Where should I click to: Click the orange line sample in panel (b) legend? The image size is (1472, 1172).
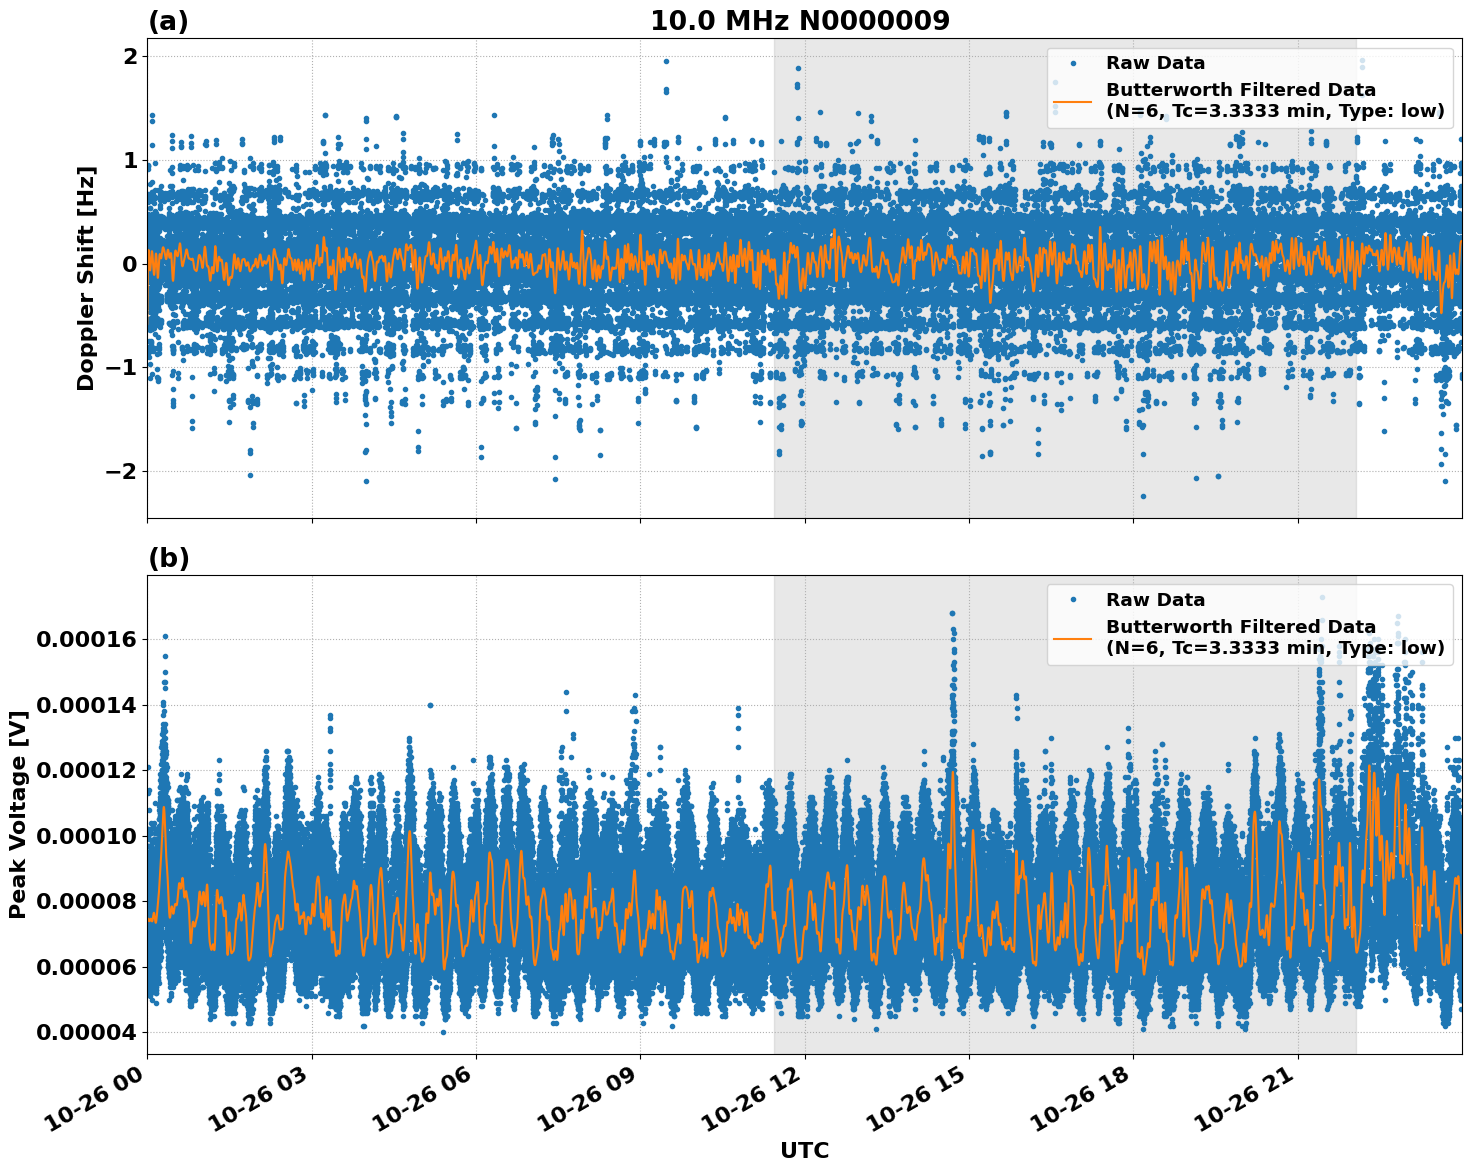click(x=1073, y=638)
